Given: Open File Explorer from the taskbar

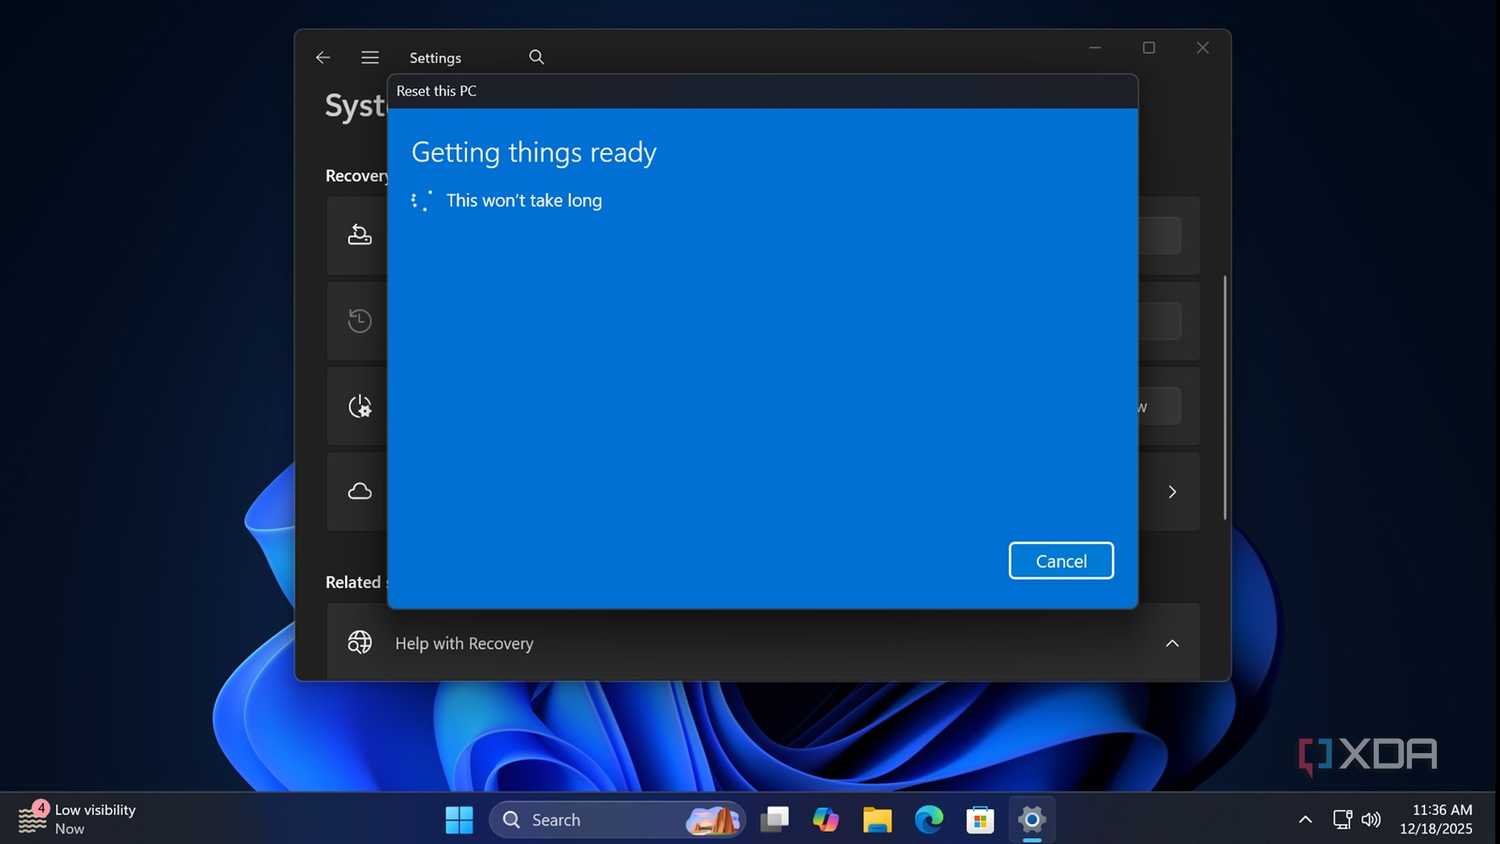Looking at the screenshot, I should [x=877, y=820].
